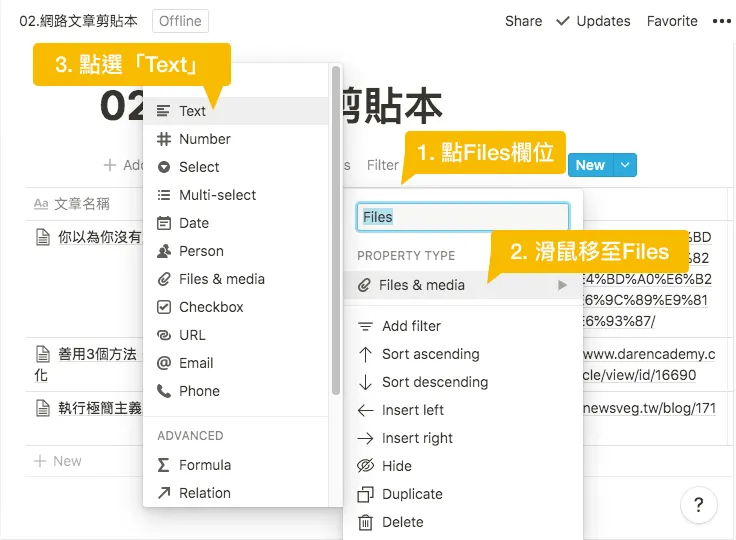Select the Delete menu entry
The width and height of the screenshot is (736, 540).
click(463, 522)
